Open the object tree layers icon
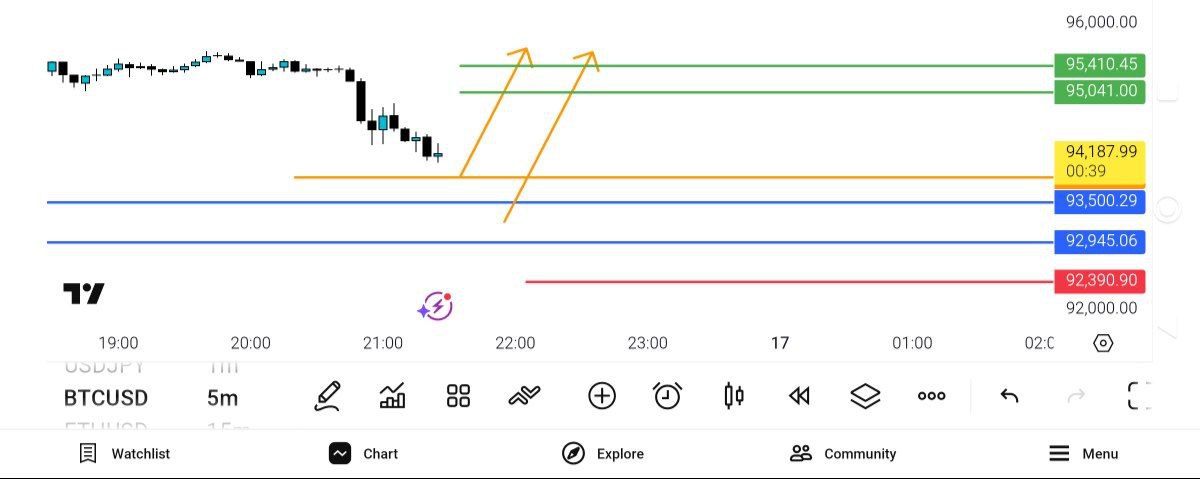Image resolution: width=1200 pixels, height=479 pixels. [x=865, y=397]
